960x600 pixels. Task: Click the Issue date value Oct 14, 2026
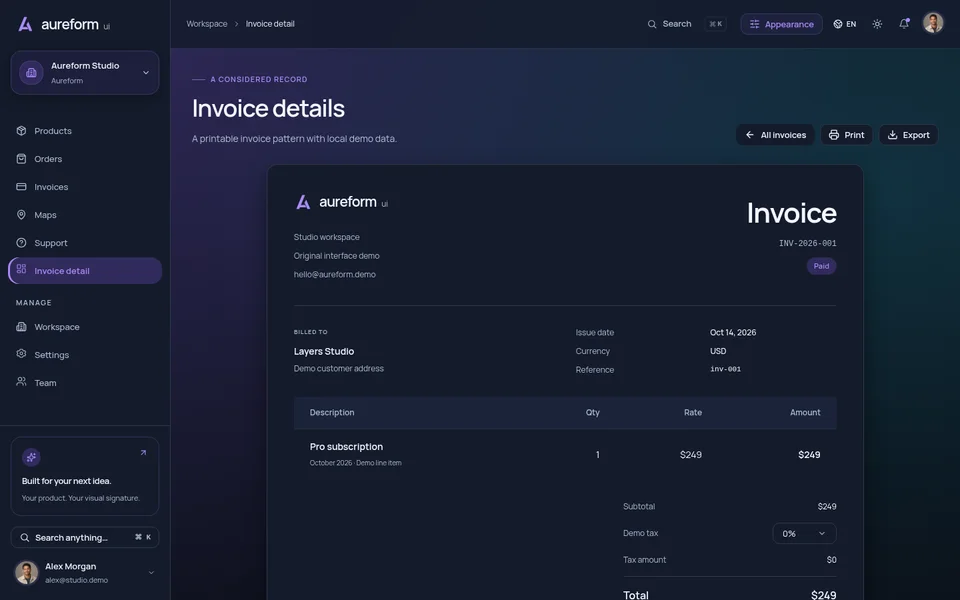click(x=733, y=332)
